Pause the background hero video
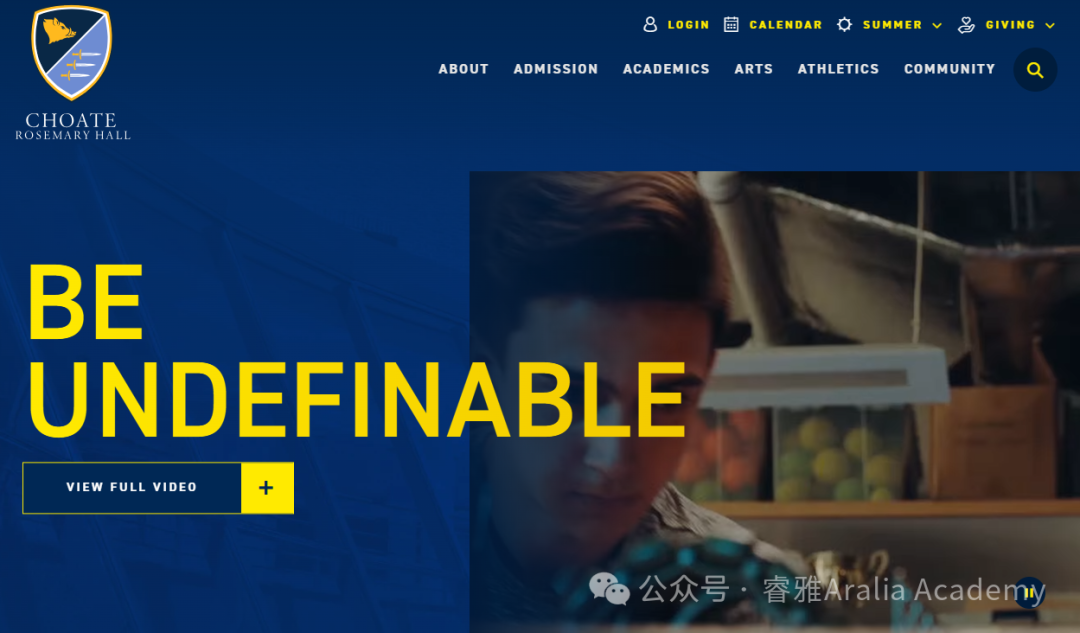Viewport: 1080px width, 633px height. click(x=1029, y=592)
